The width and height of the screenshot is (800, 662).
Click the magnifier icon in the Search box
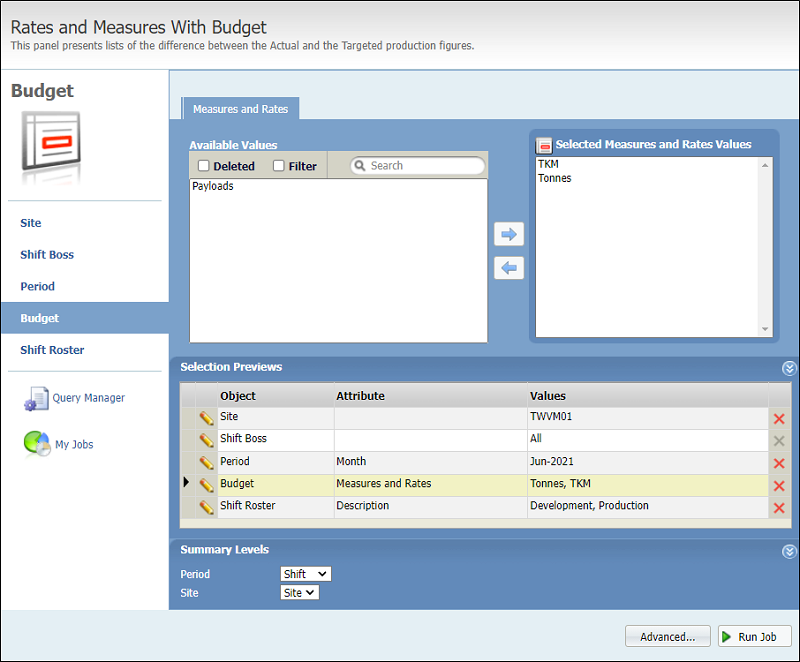360,166
